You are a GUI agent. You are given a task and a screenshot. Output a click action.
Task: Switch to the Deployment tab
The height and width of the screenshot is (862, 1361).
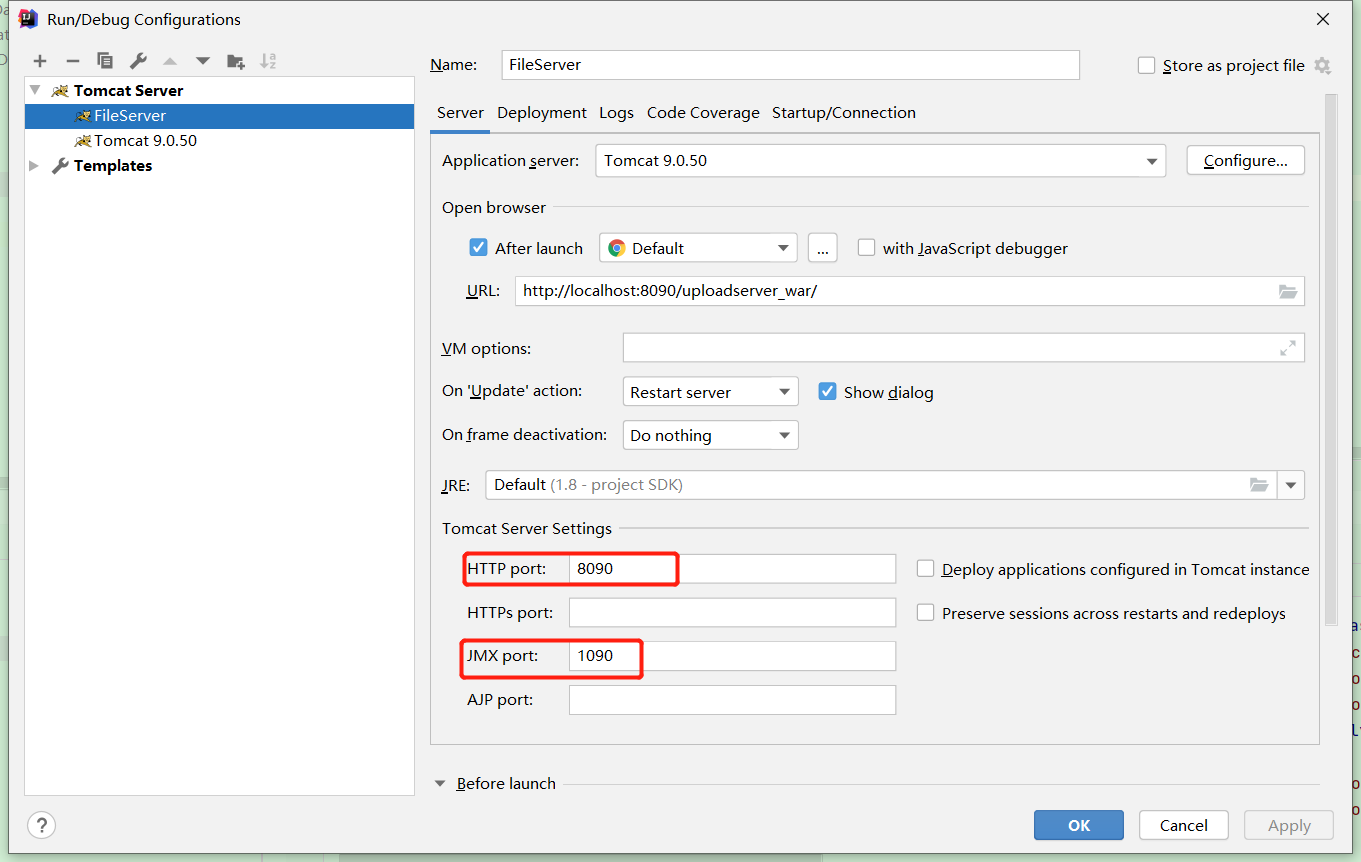coord(542,113)
